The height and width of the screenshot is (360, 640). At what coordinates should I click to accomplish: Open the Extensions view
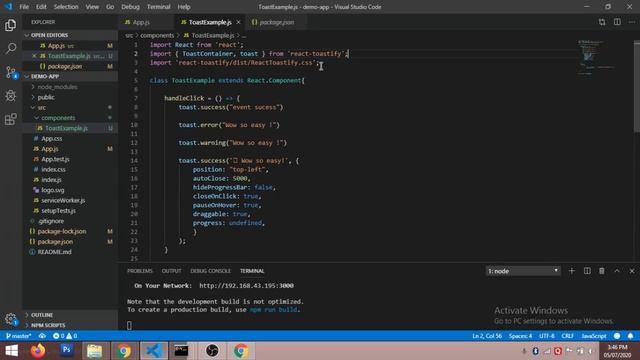(11, 119)
